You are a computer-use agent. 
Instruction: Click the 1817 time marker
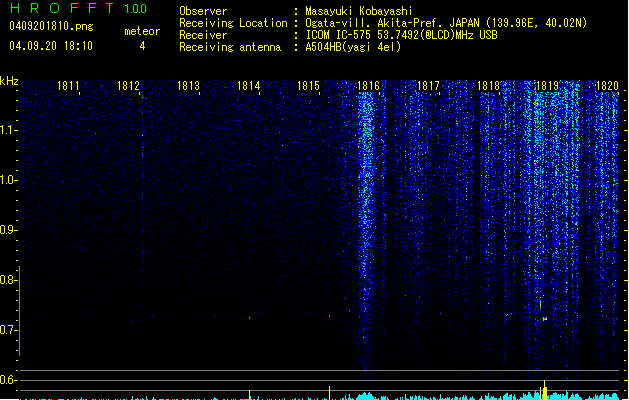[428, 86]
